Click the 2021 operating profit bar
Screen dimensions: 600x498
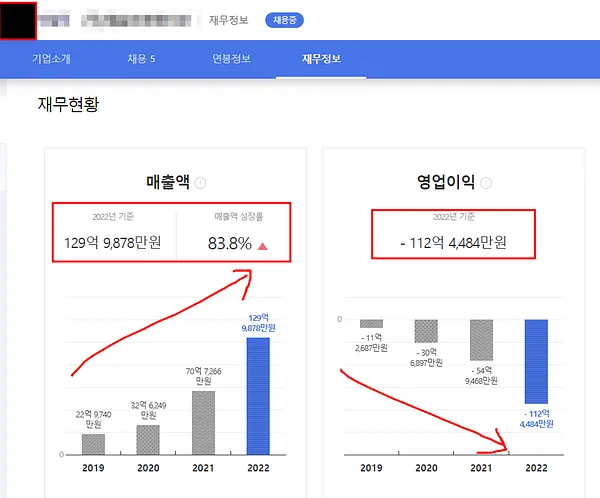click(481, 340)
